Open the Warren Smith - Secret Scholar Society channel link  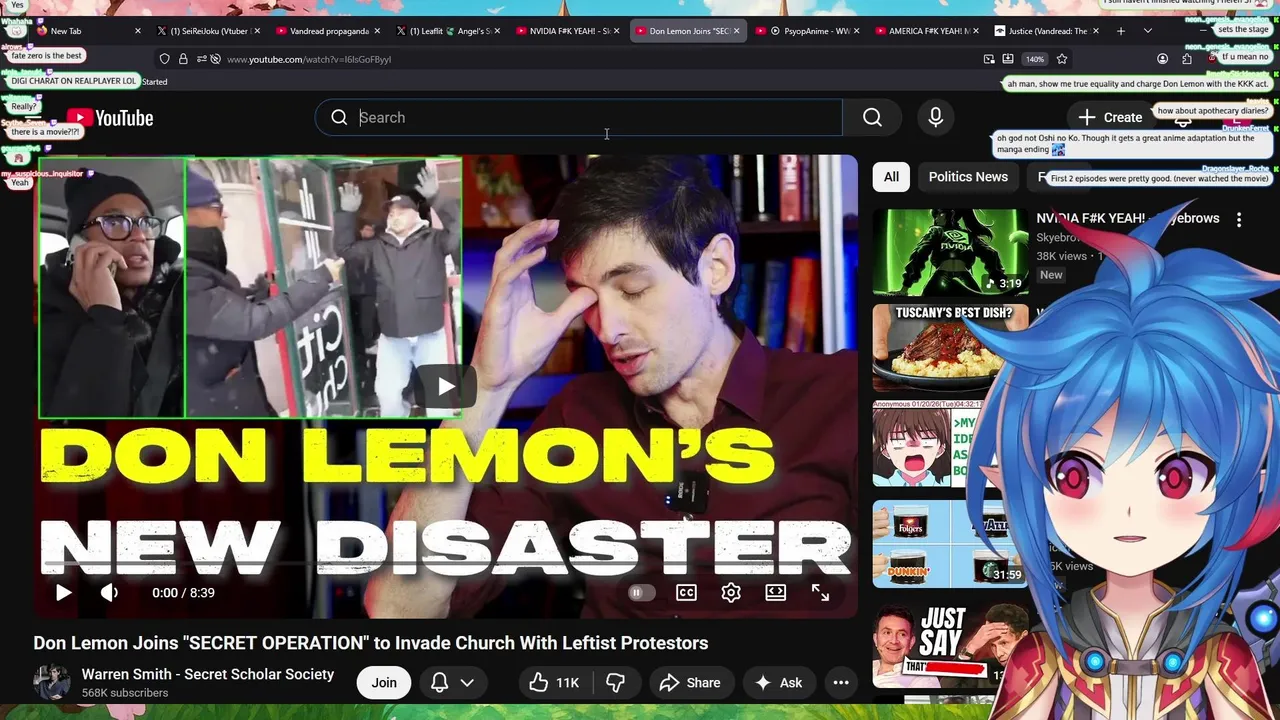[x=208, y=674]
